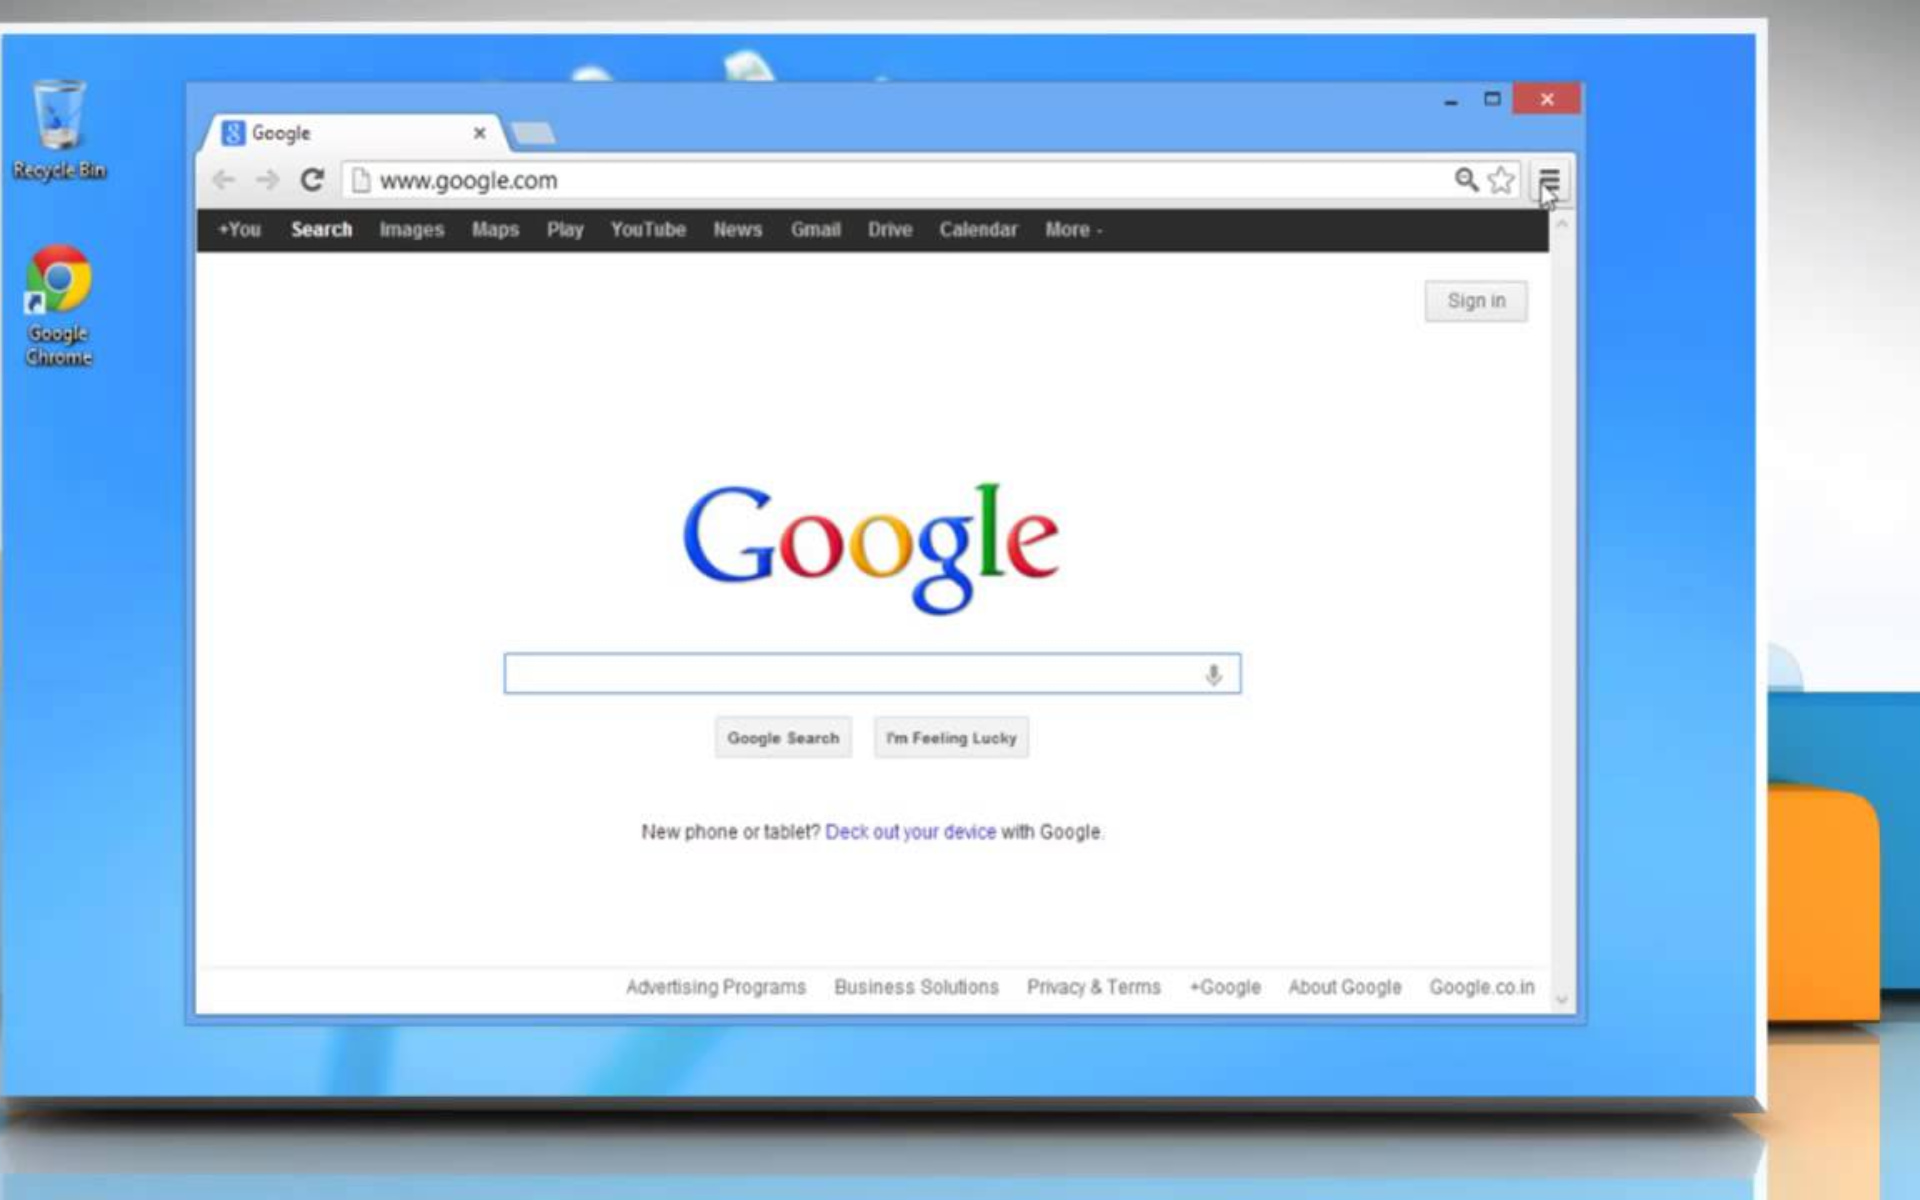Click the address bar lock/info icon
Image resolution: width=1920 pixels, height=1200 pixels.
click(359, 180)
